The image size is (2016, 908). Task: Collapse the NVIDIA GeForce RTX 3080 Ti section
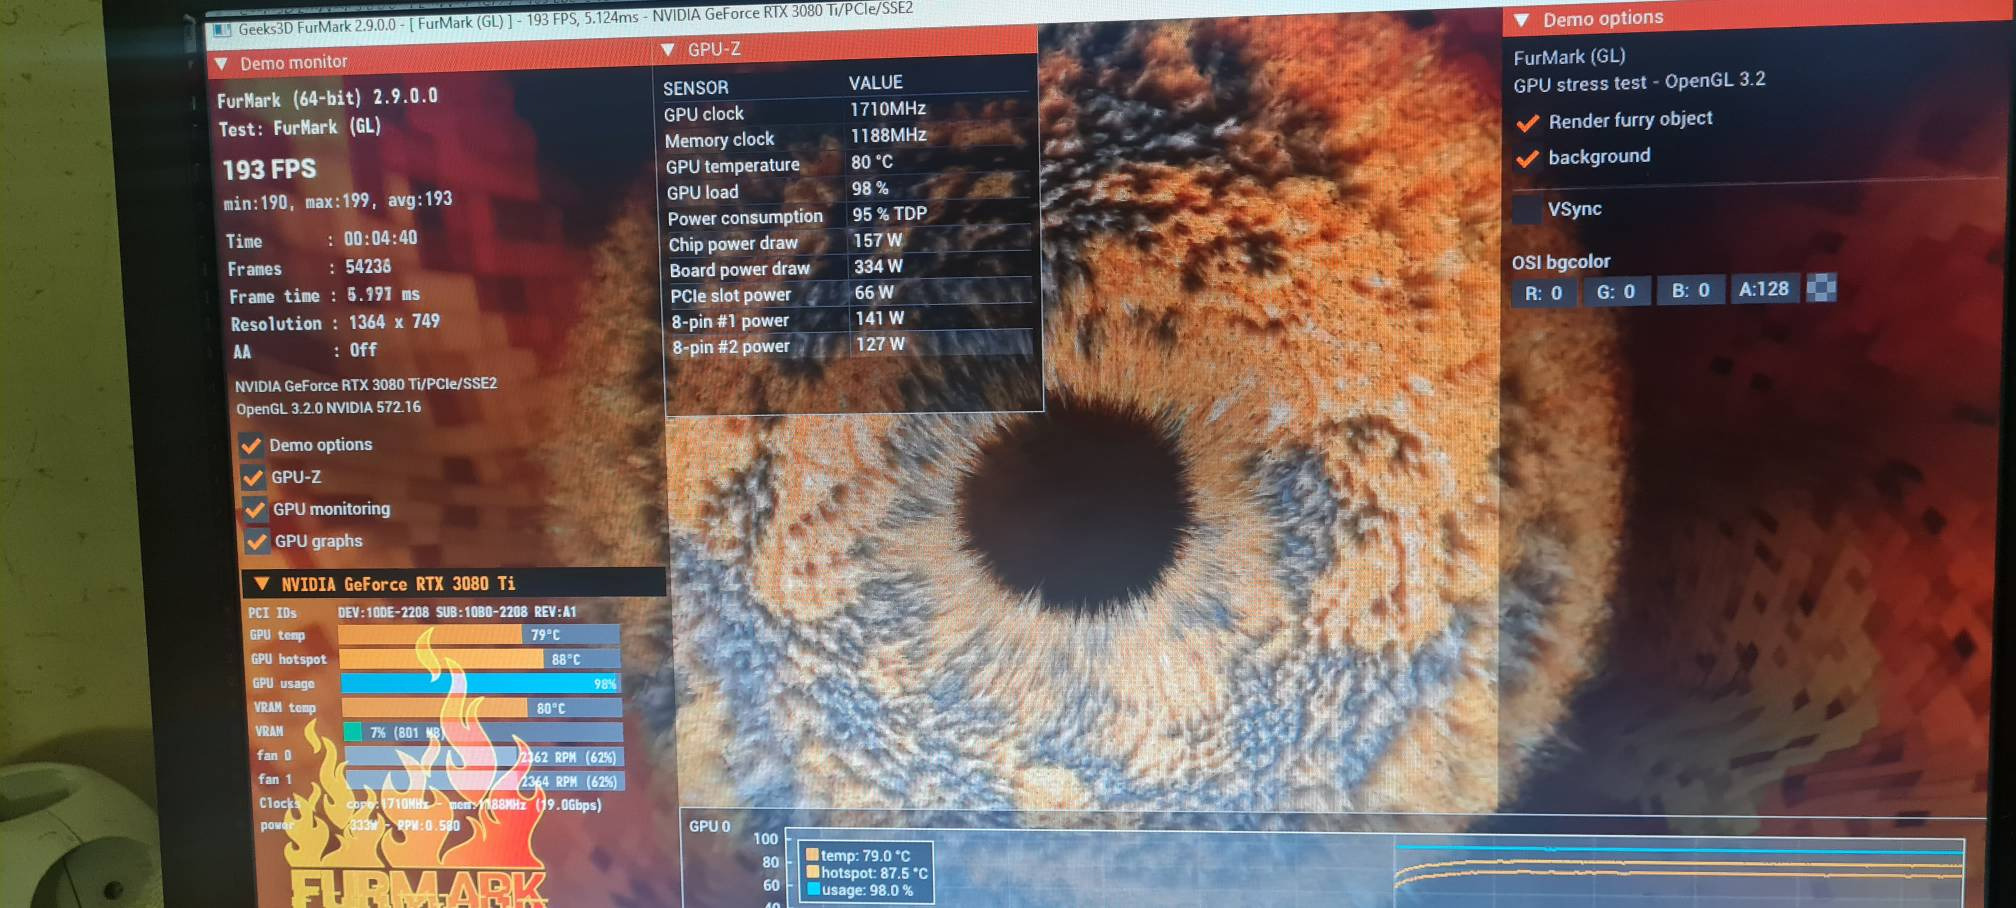pyautogui.click(x=262, y=583)
